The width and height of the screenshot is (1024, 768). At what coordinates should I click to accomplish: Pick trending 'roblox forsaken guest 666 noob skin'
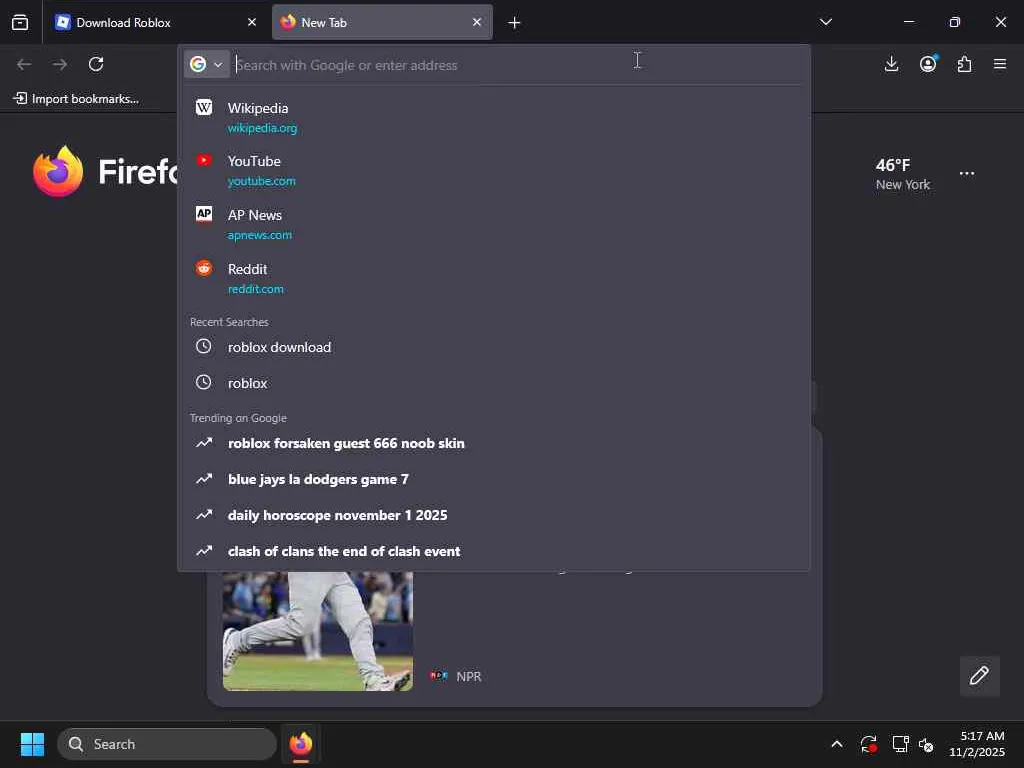click(494, 443)
